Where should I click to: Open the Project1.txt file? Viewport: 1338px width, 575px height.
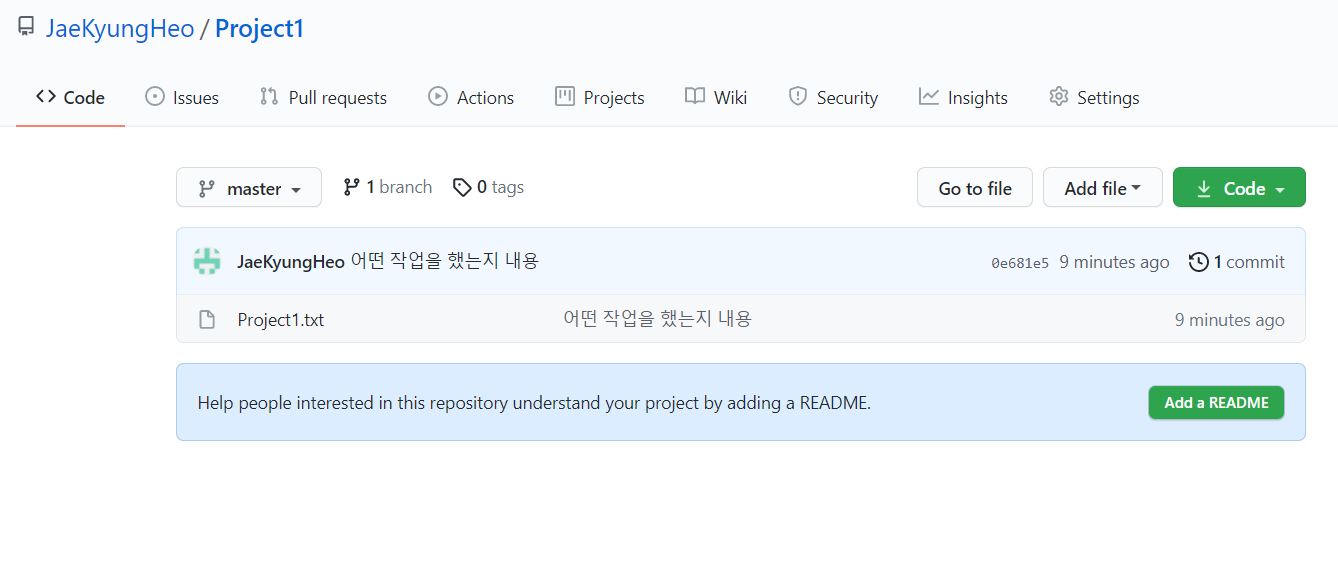281,320
